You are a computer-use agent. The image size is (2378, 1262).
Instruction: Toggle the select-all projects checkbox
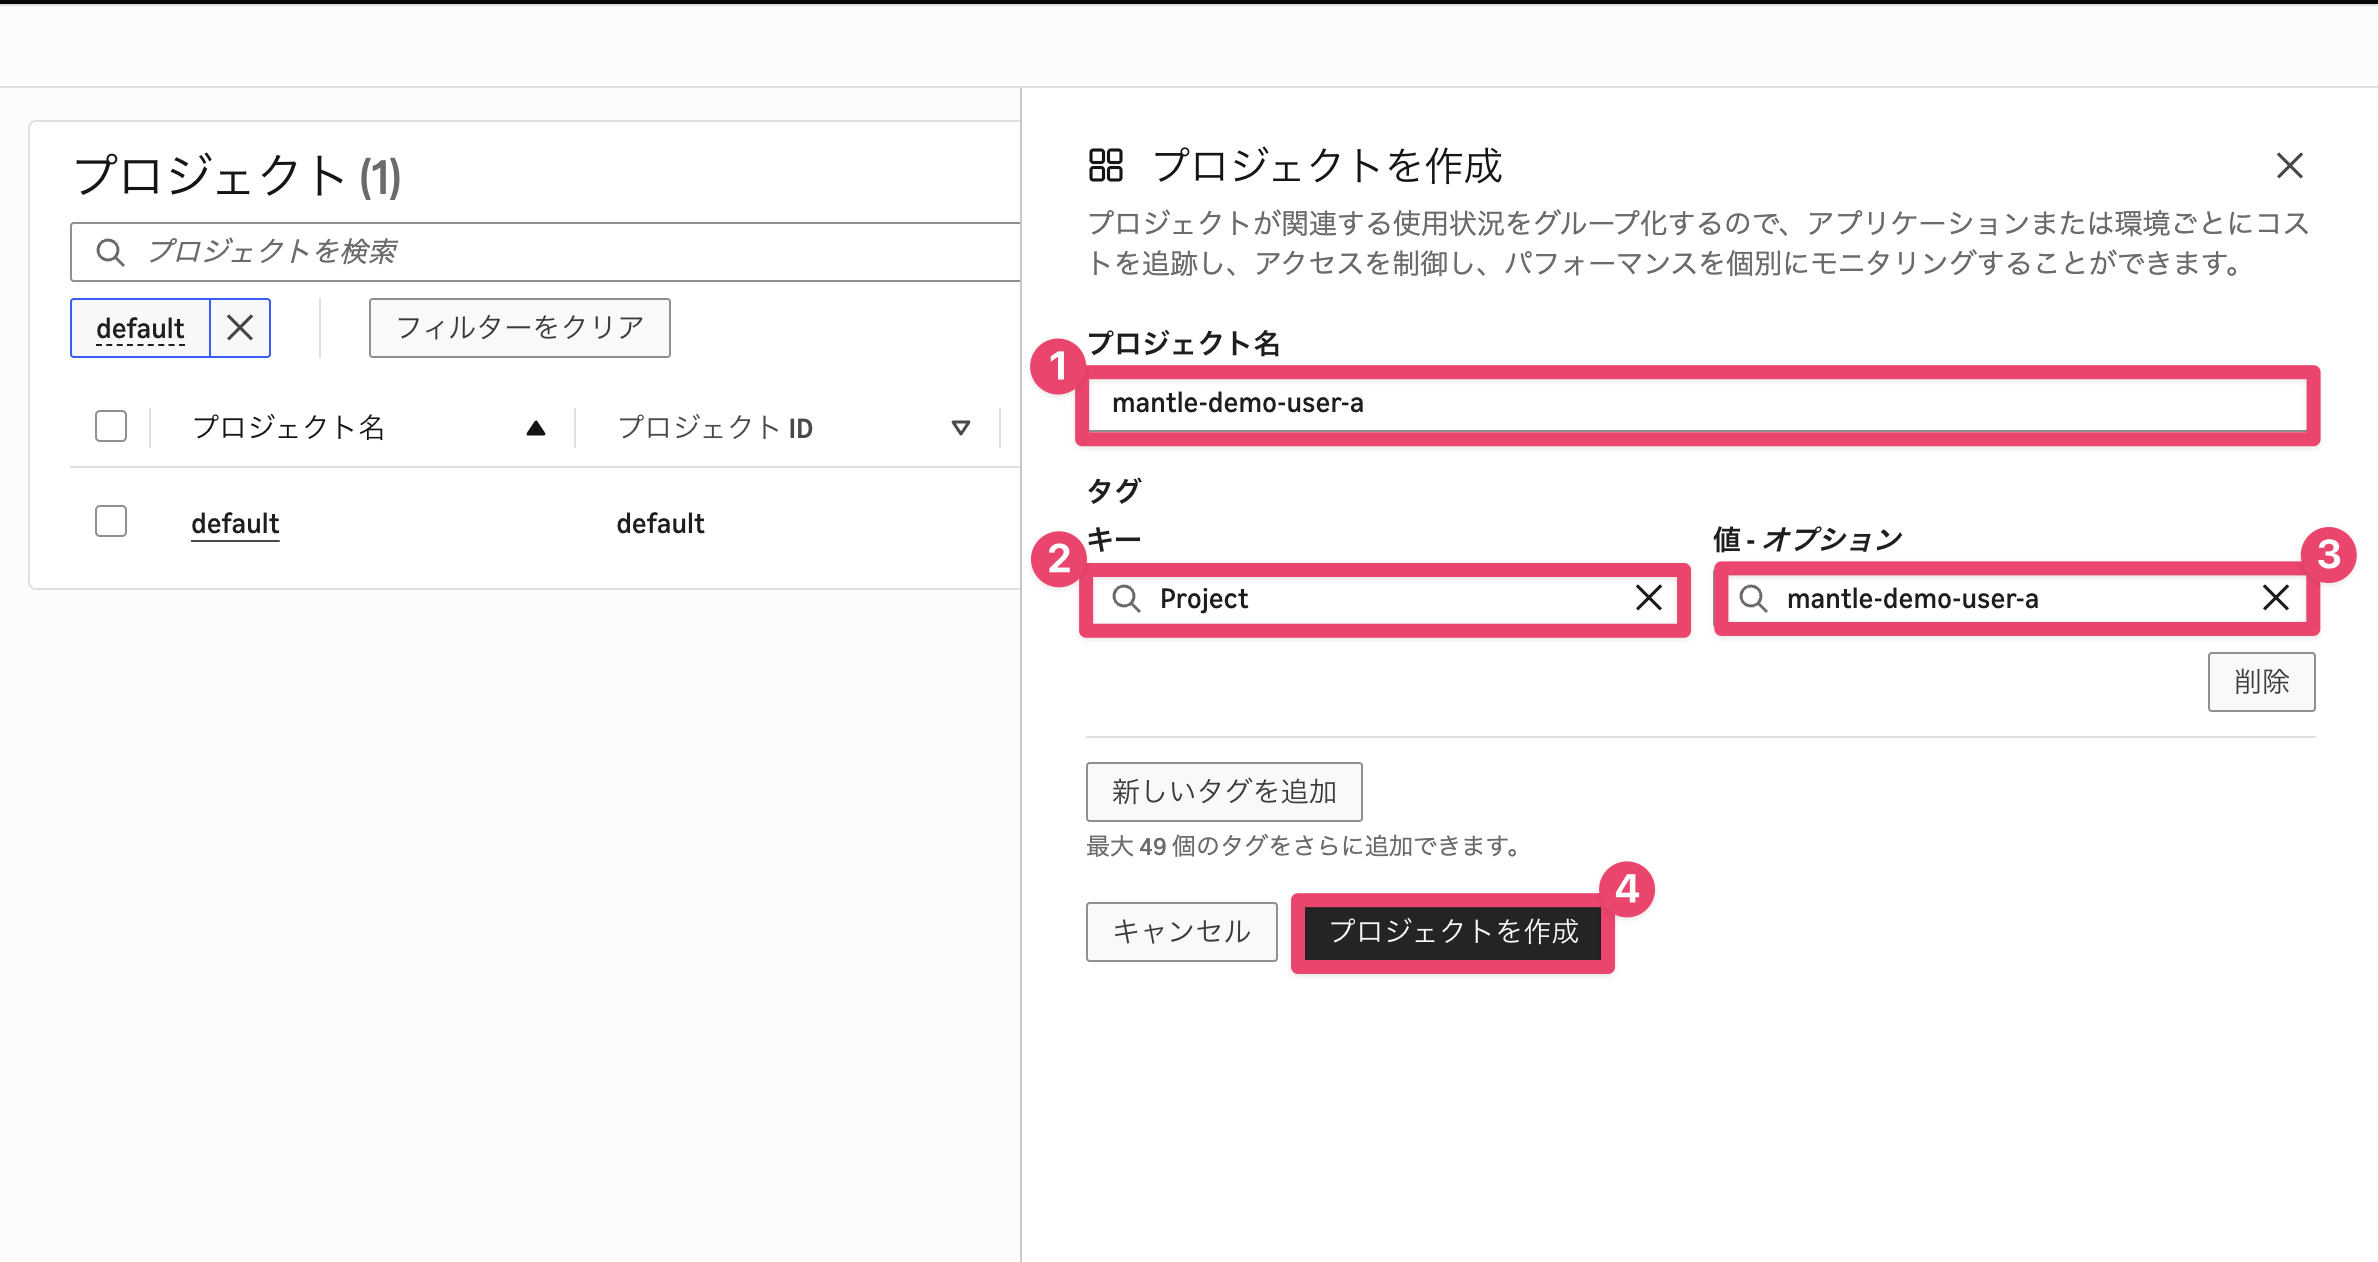click(111, 426)
